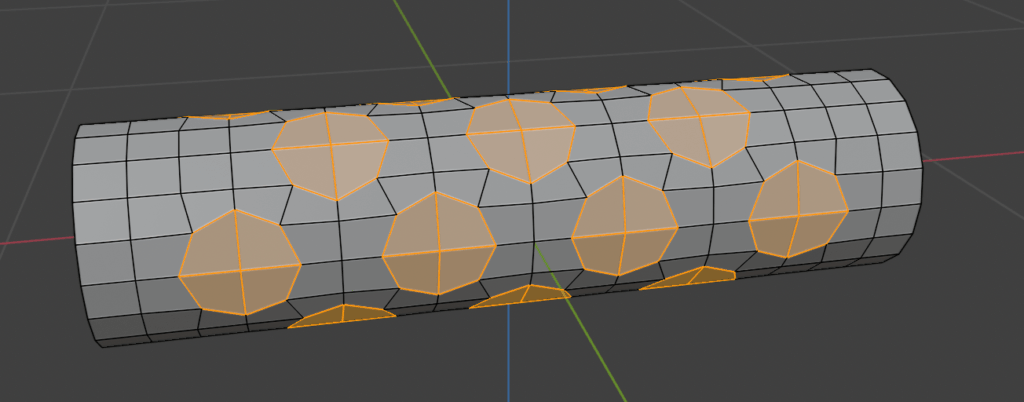Select center vertex of leftmost bottom-row octagon
Viewport: 1024px width, 402px height.
tap(241, 269)
